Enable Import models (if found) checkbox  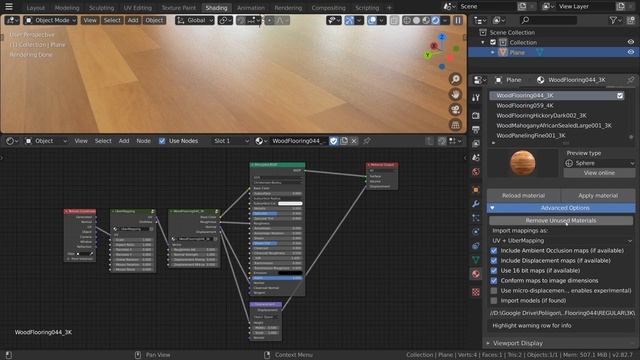(x=494, y=300)
